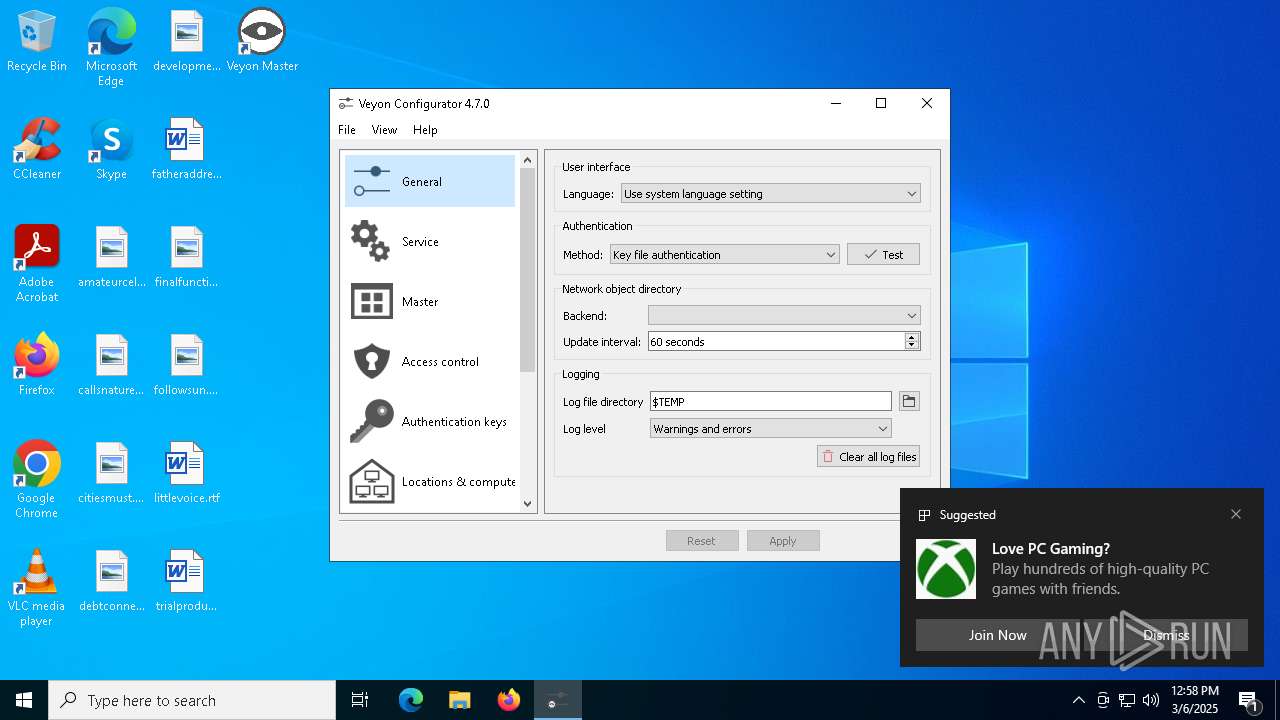Click Join Now in Xbox notification

(x=997, y=635)
